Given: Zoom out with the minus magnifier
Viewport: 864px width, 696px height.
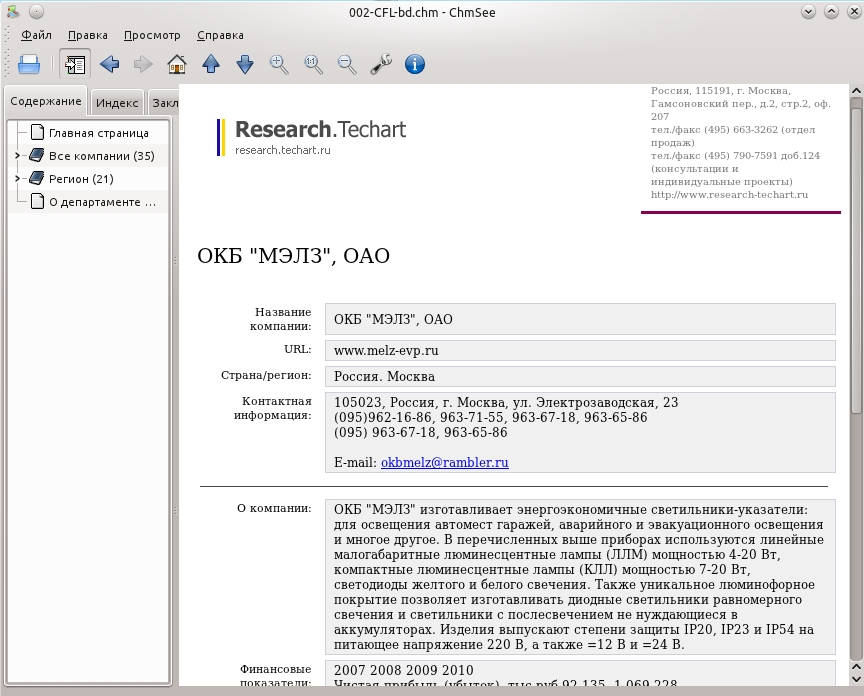Looking at the screenshot, I should click(347, 64).
